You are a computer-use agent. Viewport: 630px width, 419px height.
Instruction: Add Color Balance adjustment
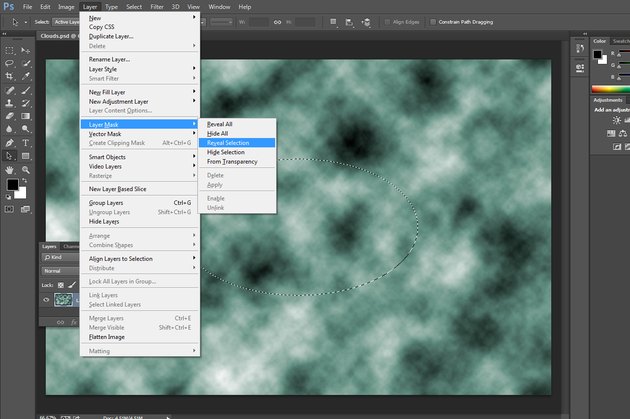pyautogui.click(x=623, y=133)
